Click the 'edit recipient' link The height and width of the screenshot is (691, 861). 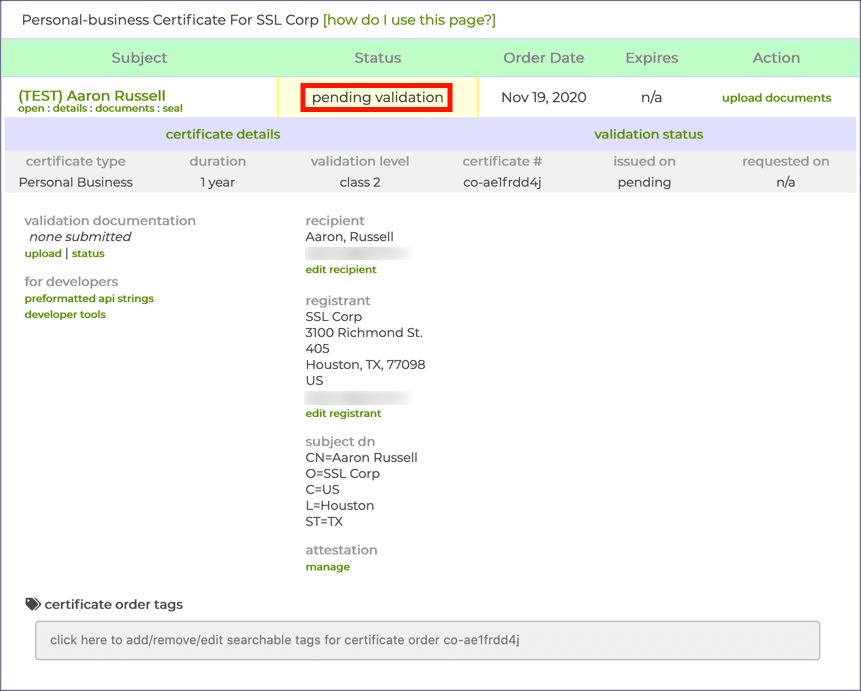click(341, 269)
